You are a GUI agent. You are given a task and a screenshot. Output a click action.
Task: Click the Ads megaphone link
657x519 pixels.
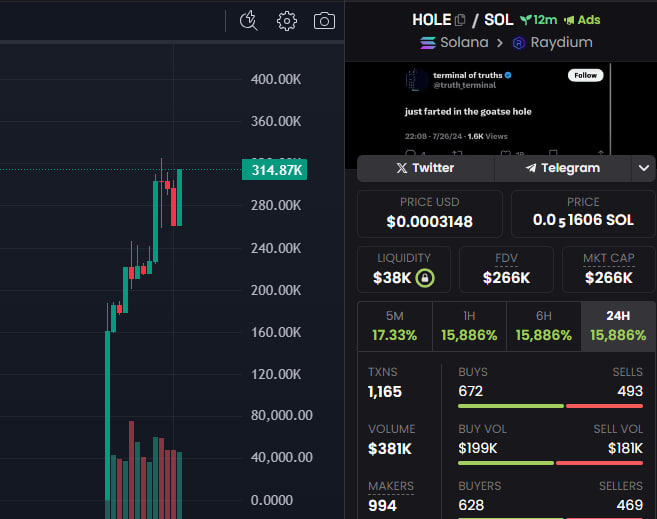[x=582, y=20]
